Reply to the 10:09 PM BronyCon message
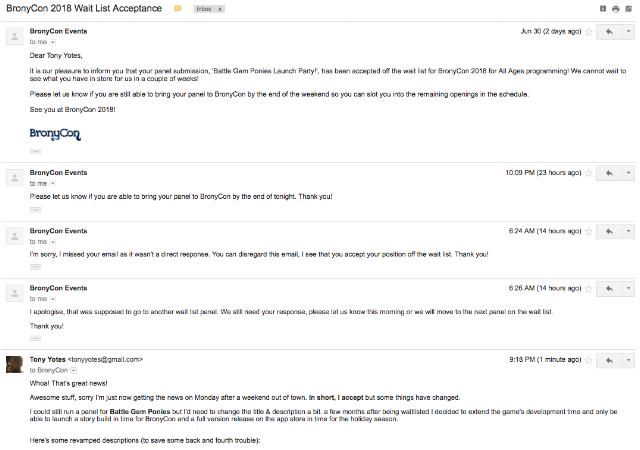 point(609,173)
